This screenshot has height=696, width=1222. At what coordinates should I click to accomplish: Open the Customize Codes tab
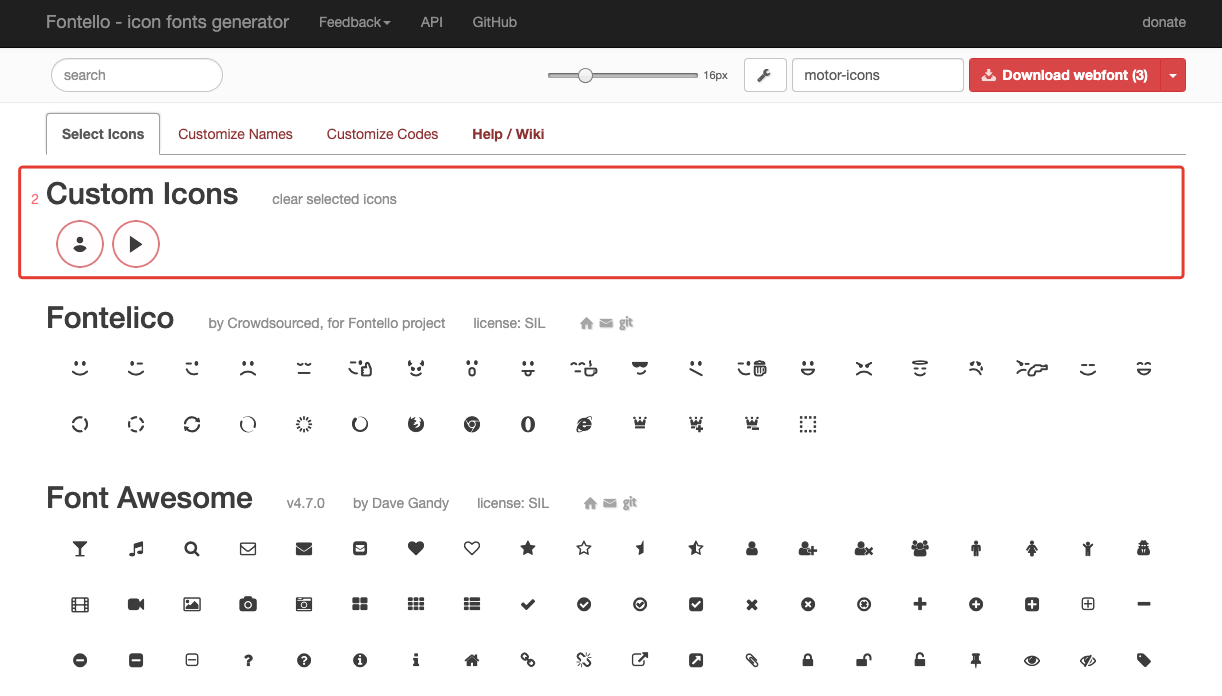(x=382, y=134)
